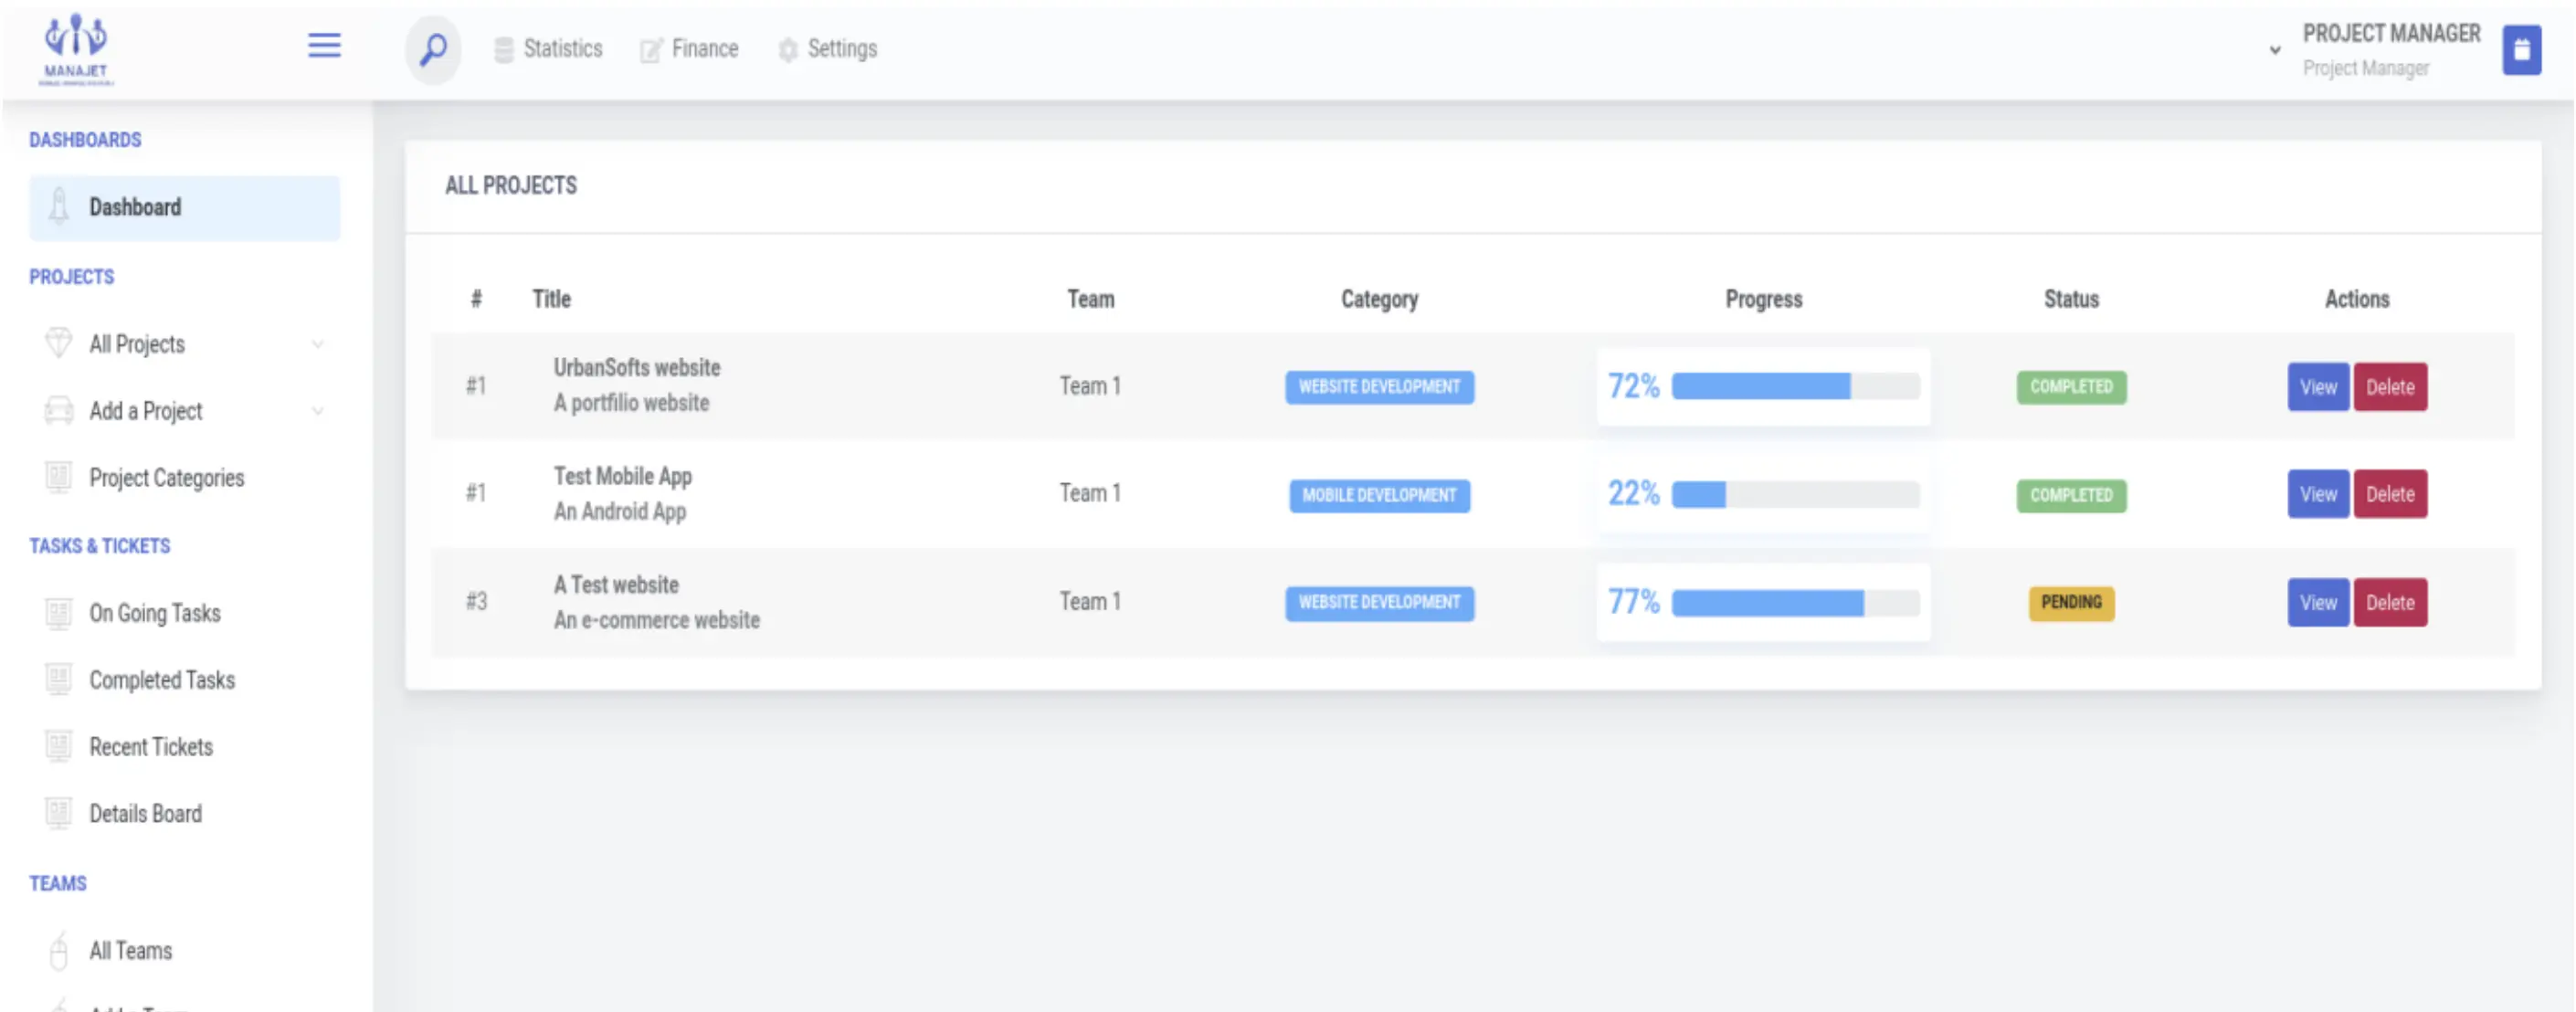Open the search magnifier button
2576x1012 pixels.
(433, 49)
